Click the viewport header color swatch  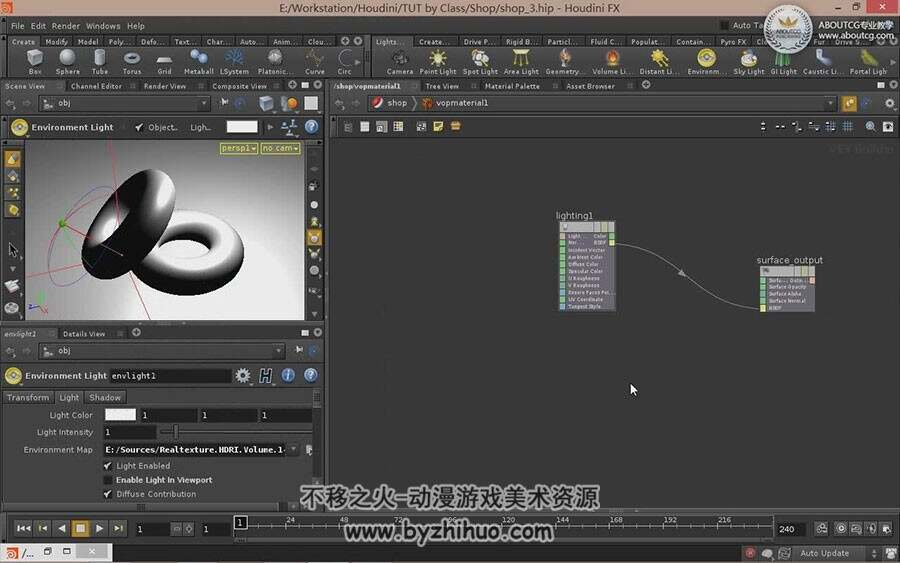(x=242, y=127)
